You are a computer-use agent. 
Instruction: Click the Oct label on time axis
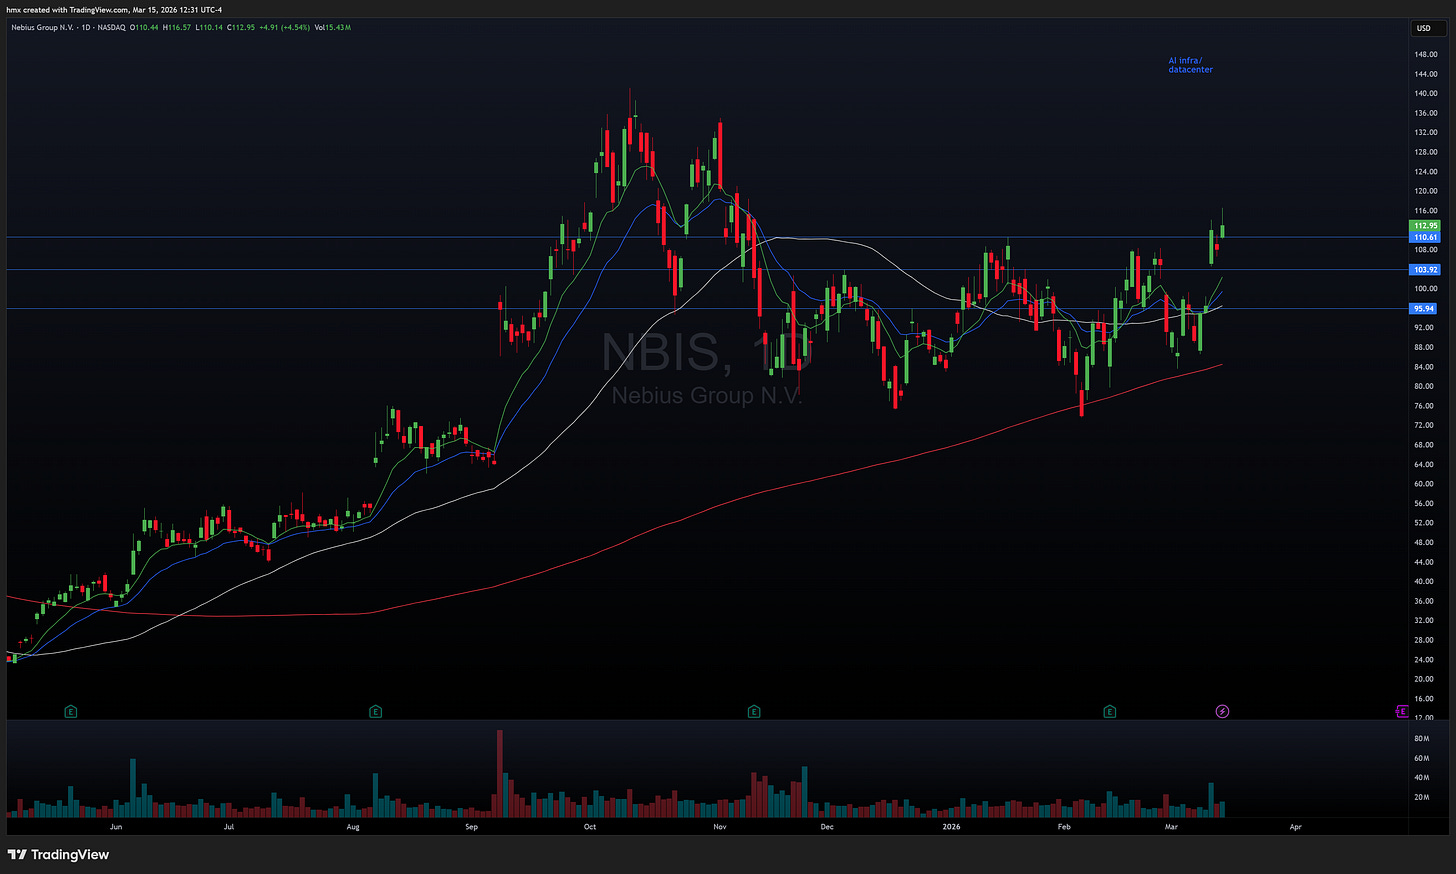click(x=590, y=827)
